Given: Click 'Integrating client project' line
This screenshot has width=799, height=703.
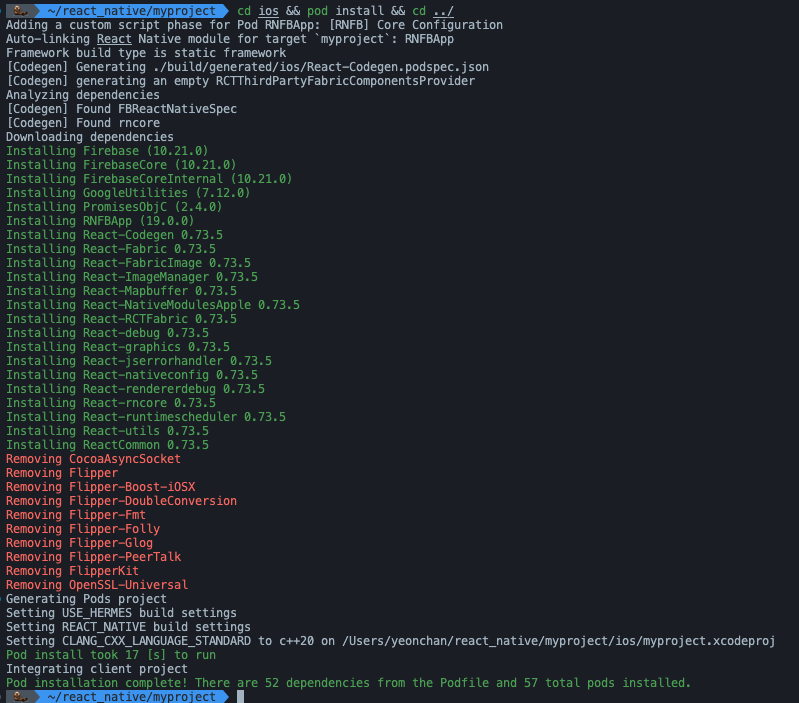Looking at the screenshot, I should click(97, 669).
